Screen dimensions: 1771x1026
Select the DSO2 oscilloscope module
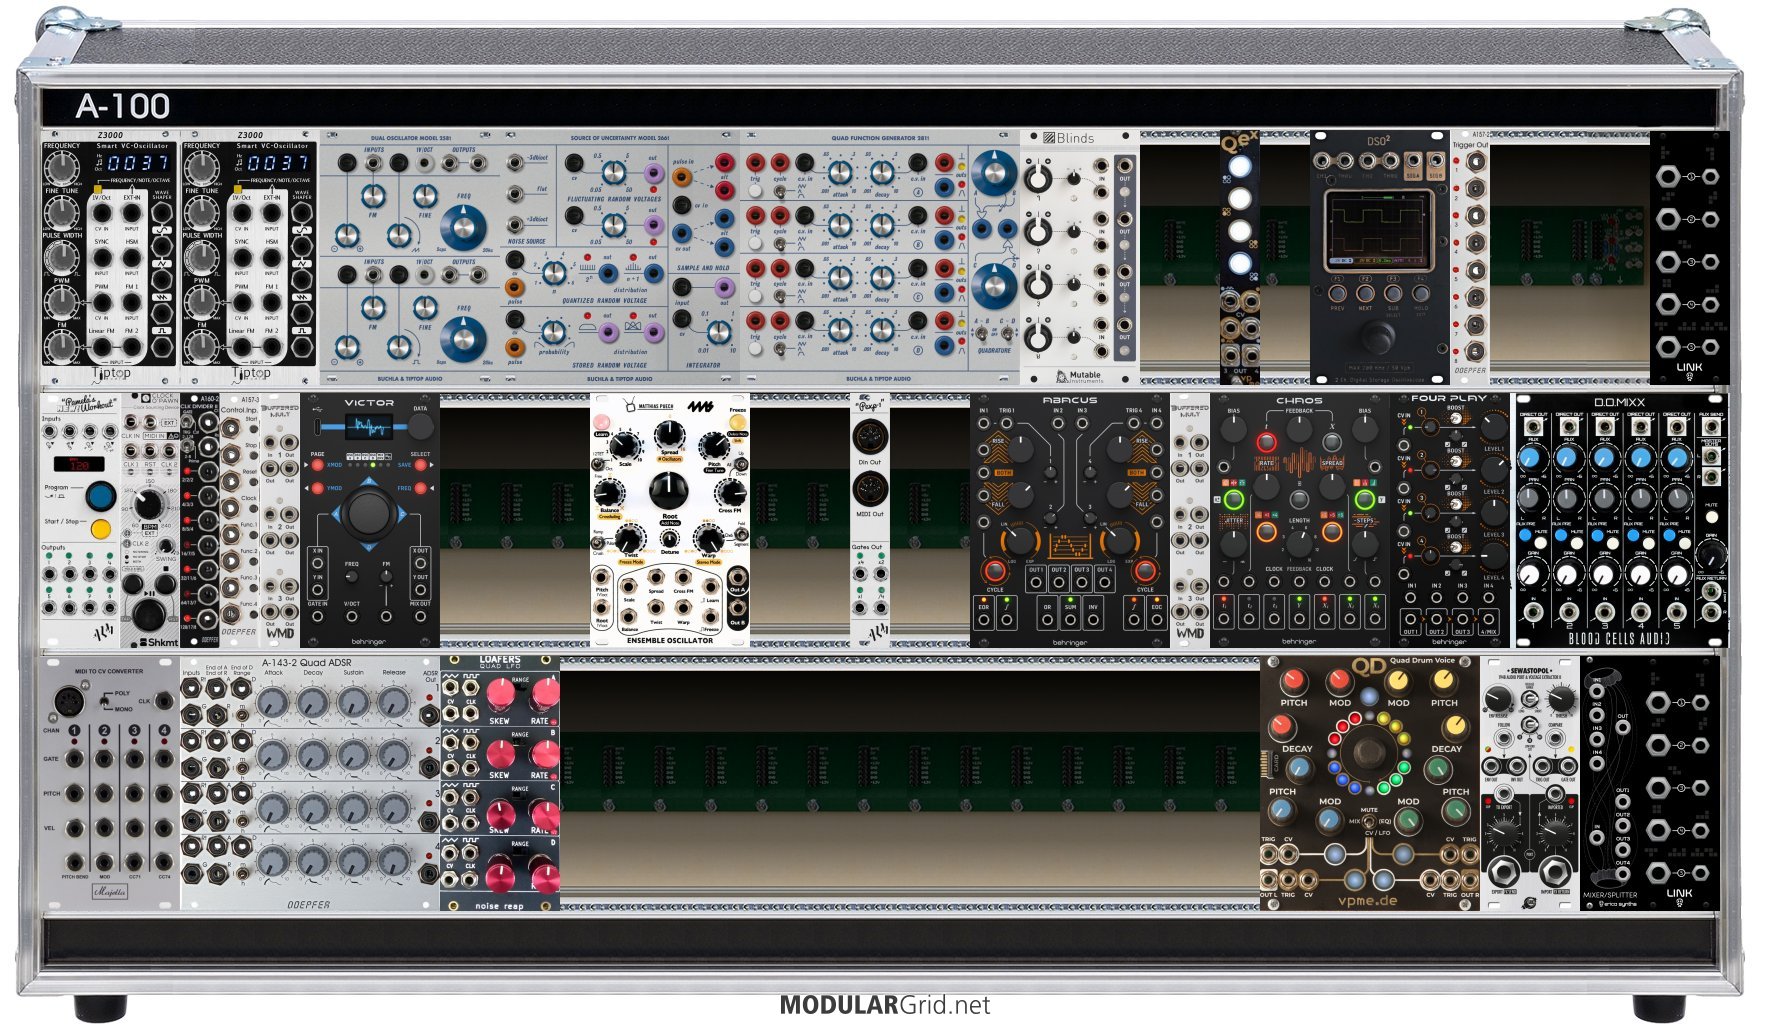click(x=1380, y=257)
